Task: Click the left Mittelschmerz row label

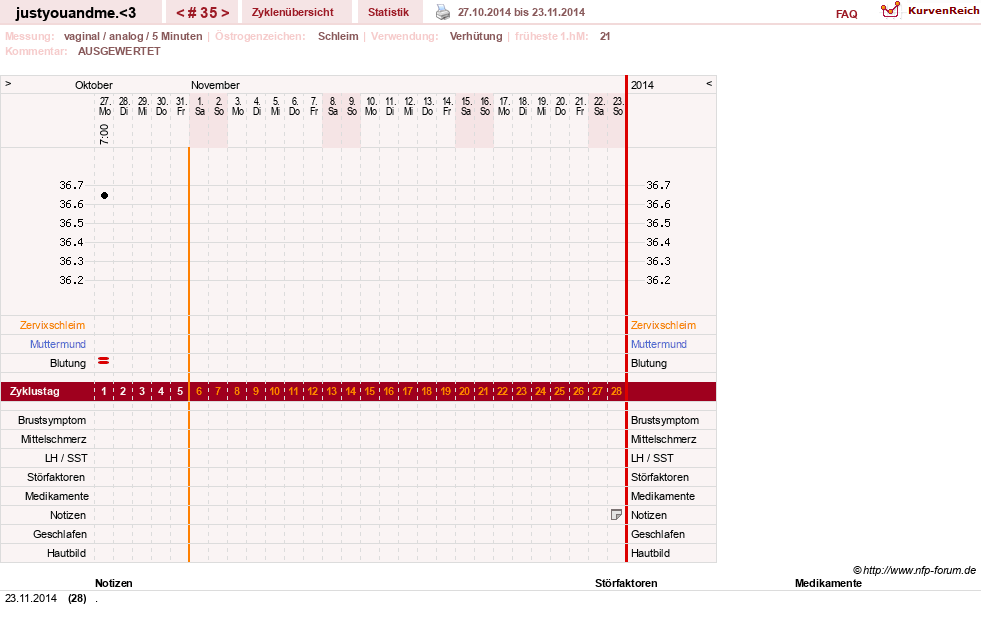Action: click(x=53, y=439)
